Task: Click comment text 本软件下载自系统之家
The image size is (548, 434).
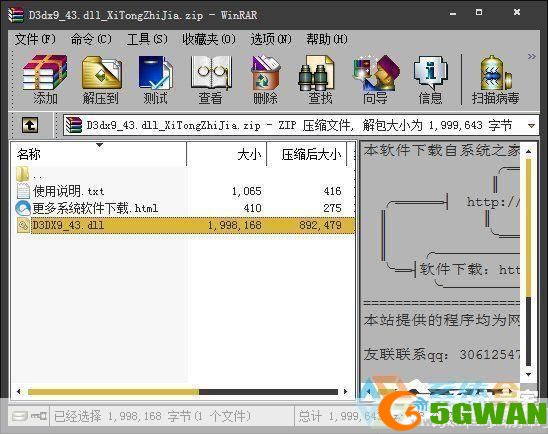Action: 442,151
